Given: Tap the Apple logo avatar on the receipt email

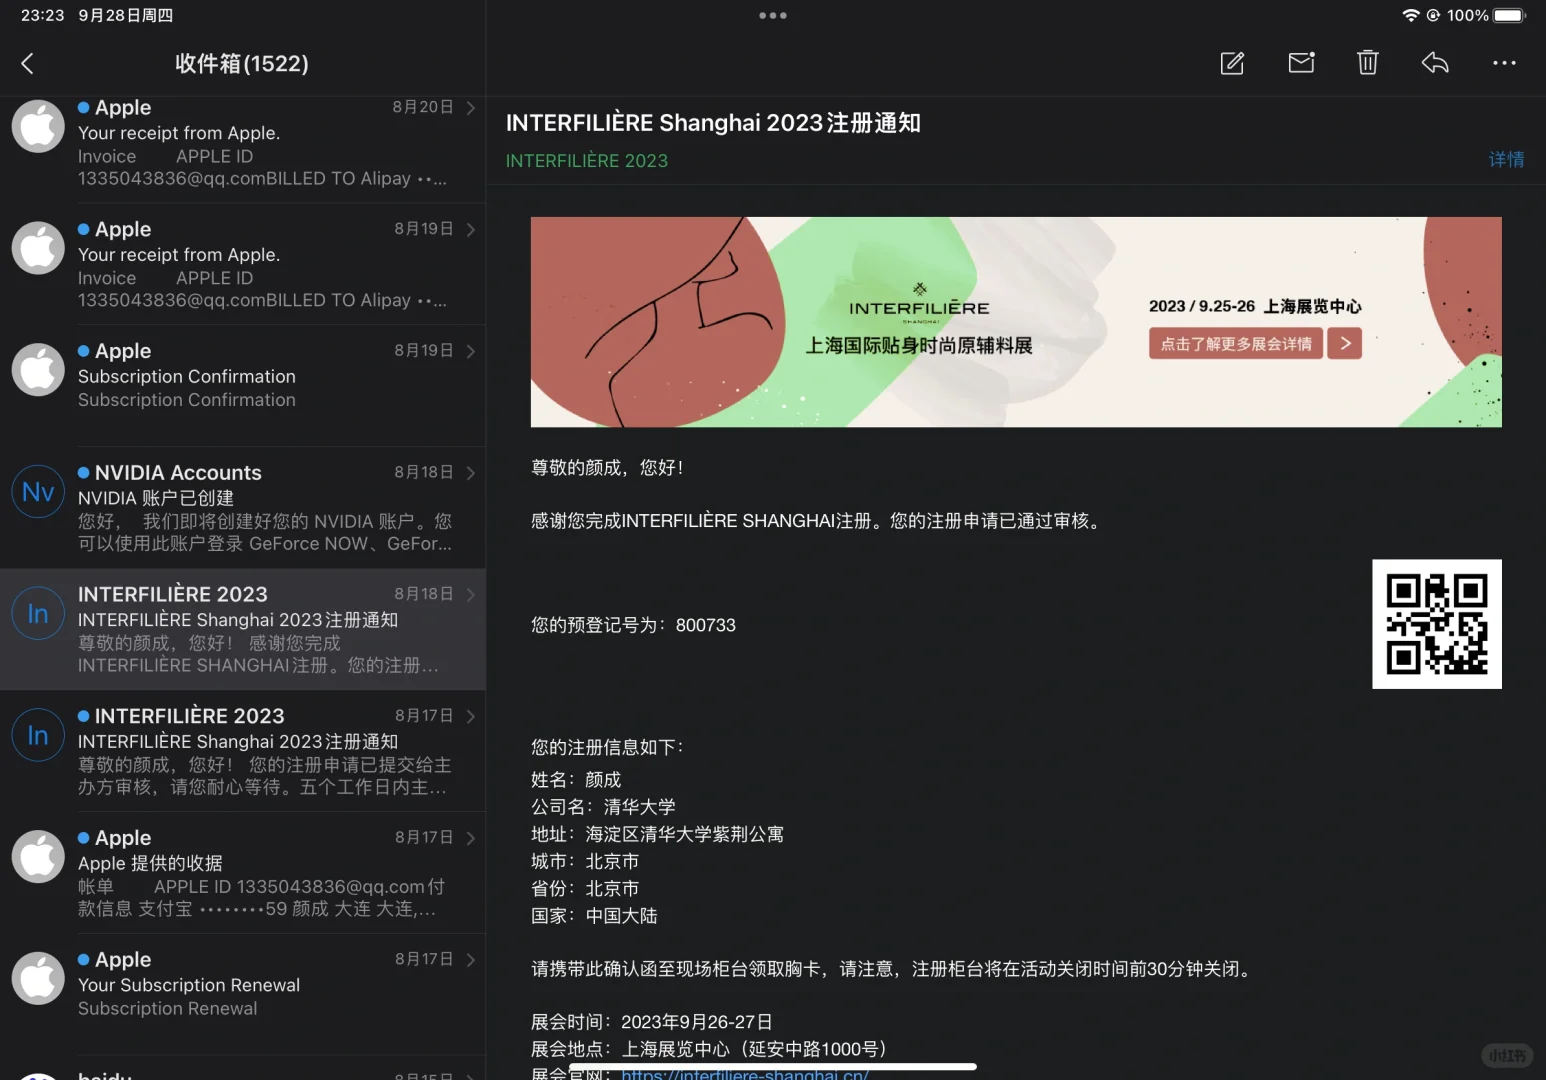Looking at the screenshot, I should [37, 126].
